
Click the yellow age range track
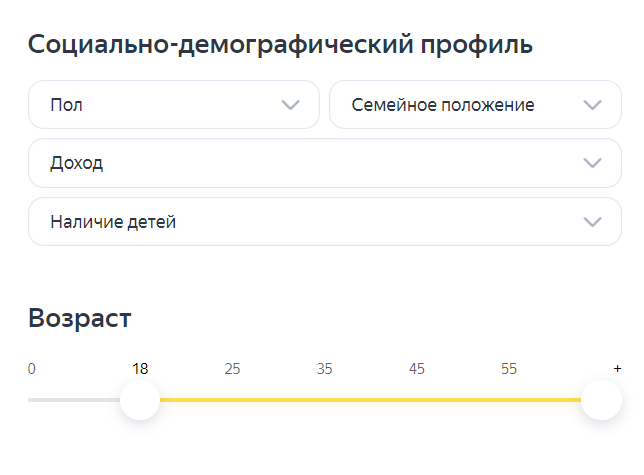click(370, 400)
